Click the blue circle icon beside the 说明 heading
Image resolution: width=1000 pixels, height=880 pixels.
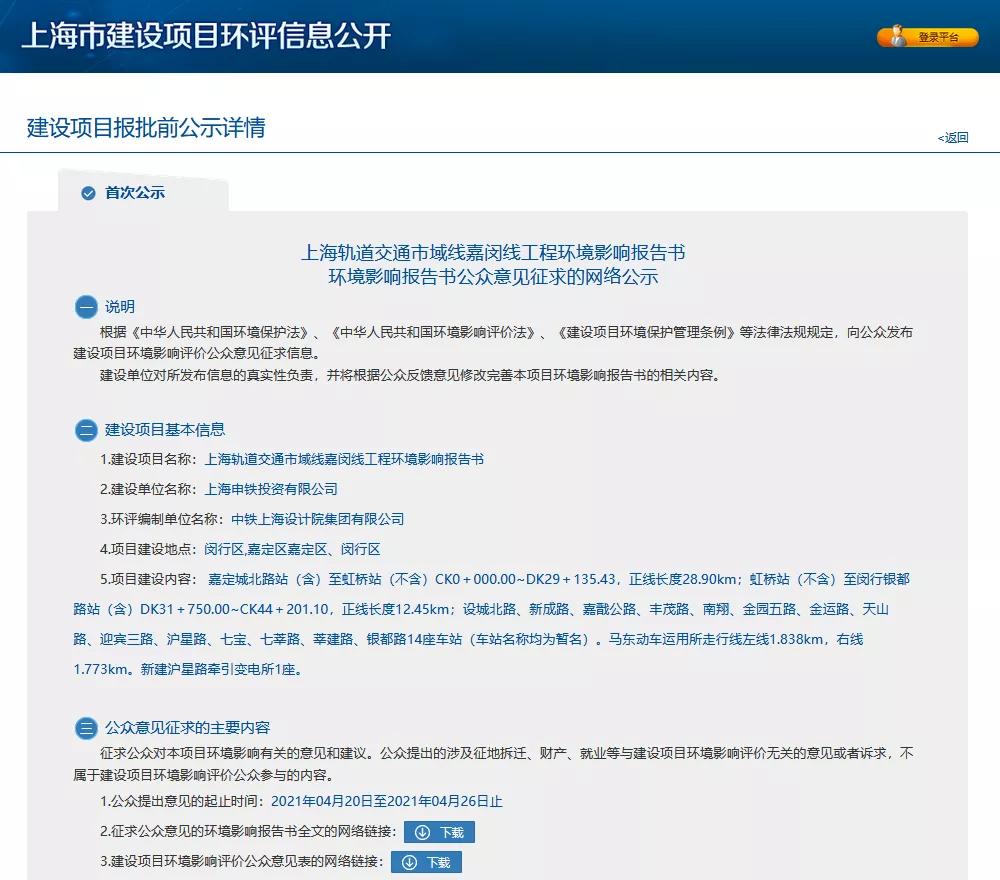[86, 307]
